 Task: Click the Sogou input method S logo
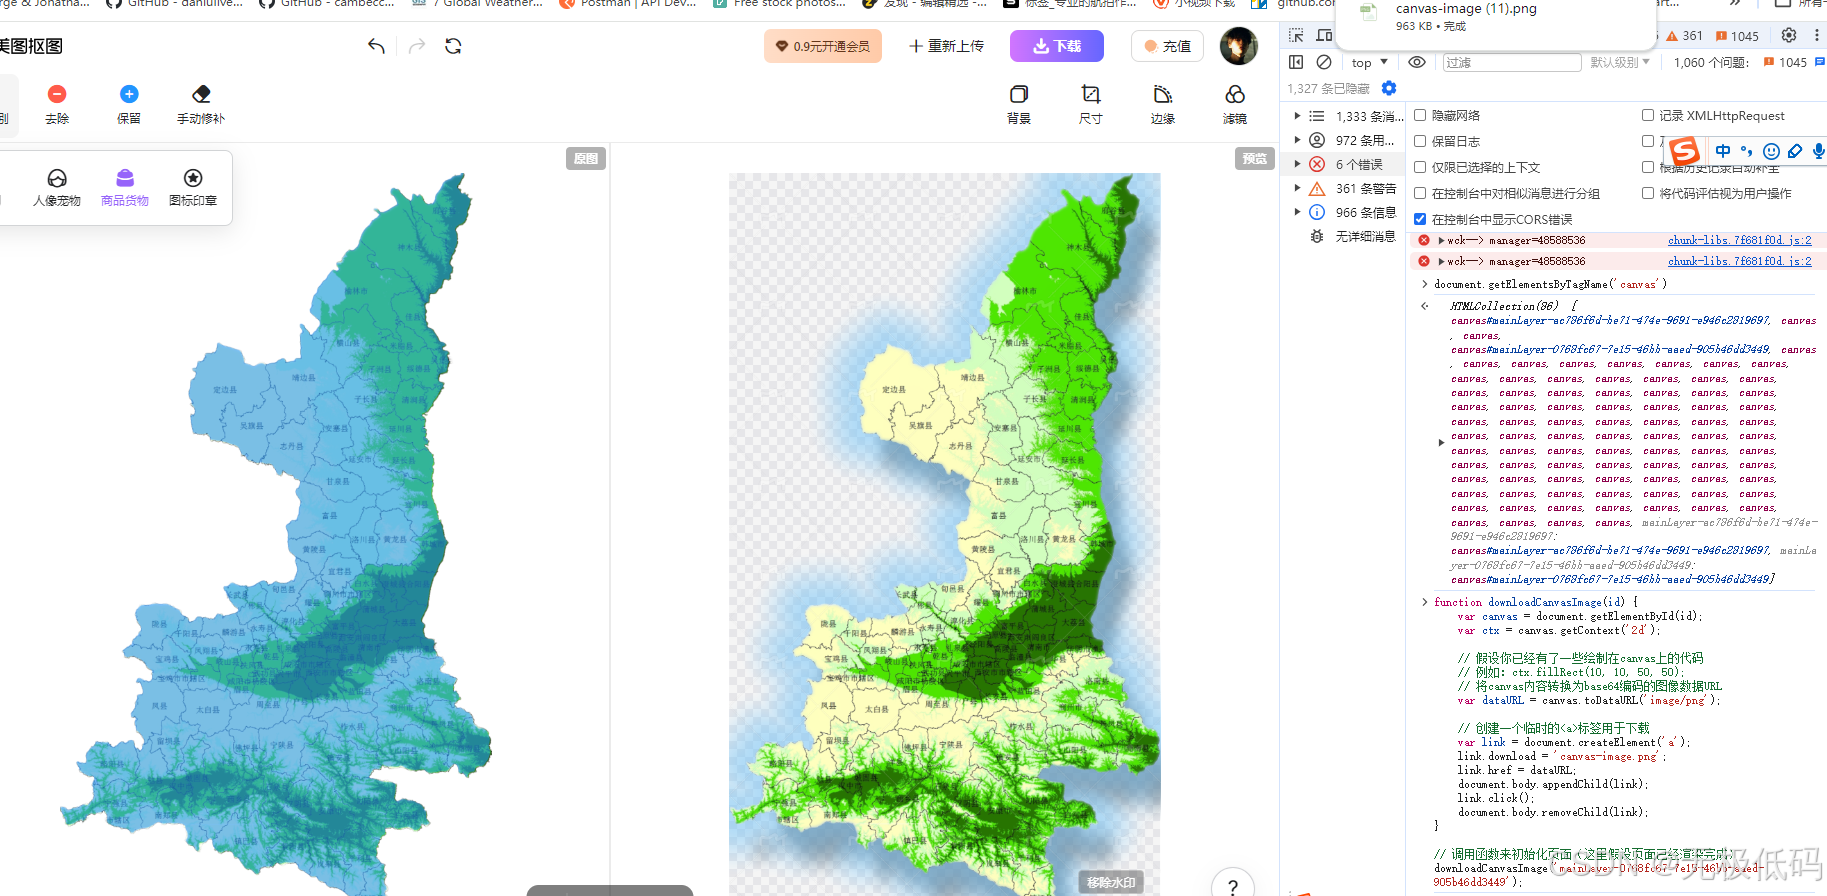[x=1684, y=151]
